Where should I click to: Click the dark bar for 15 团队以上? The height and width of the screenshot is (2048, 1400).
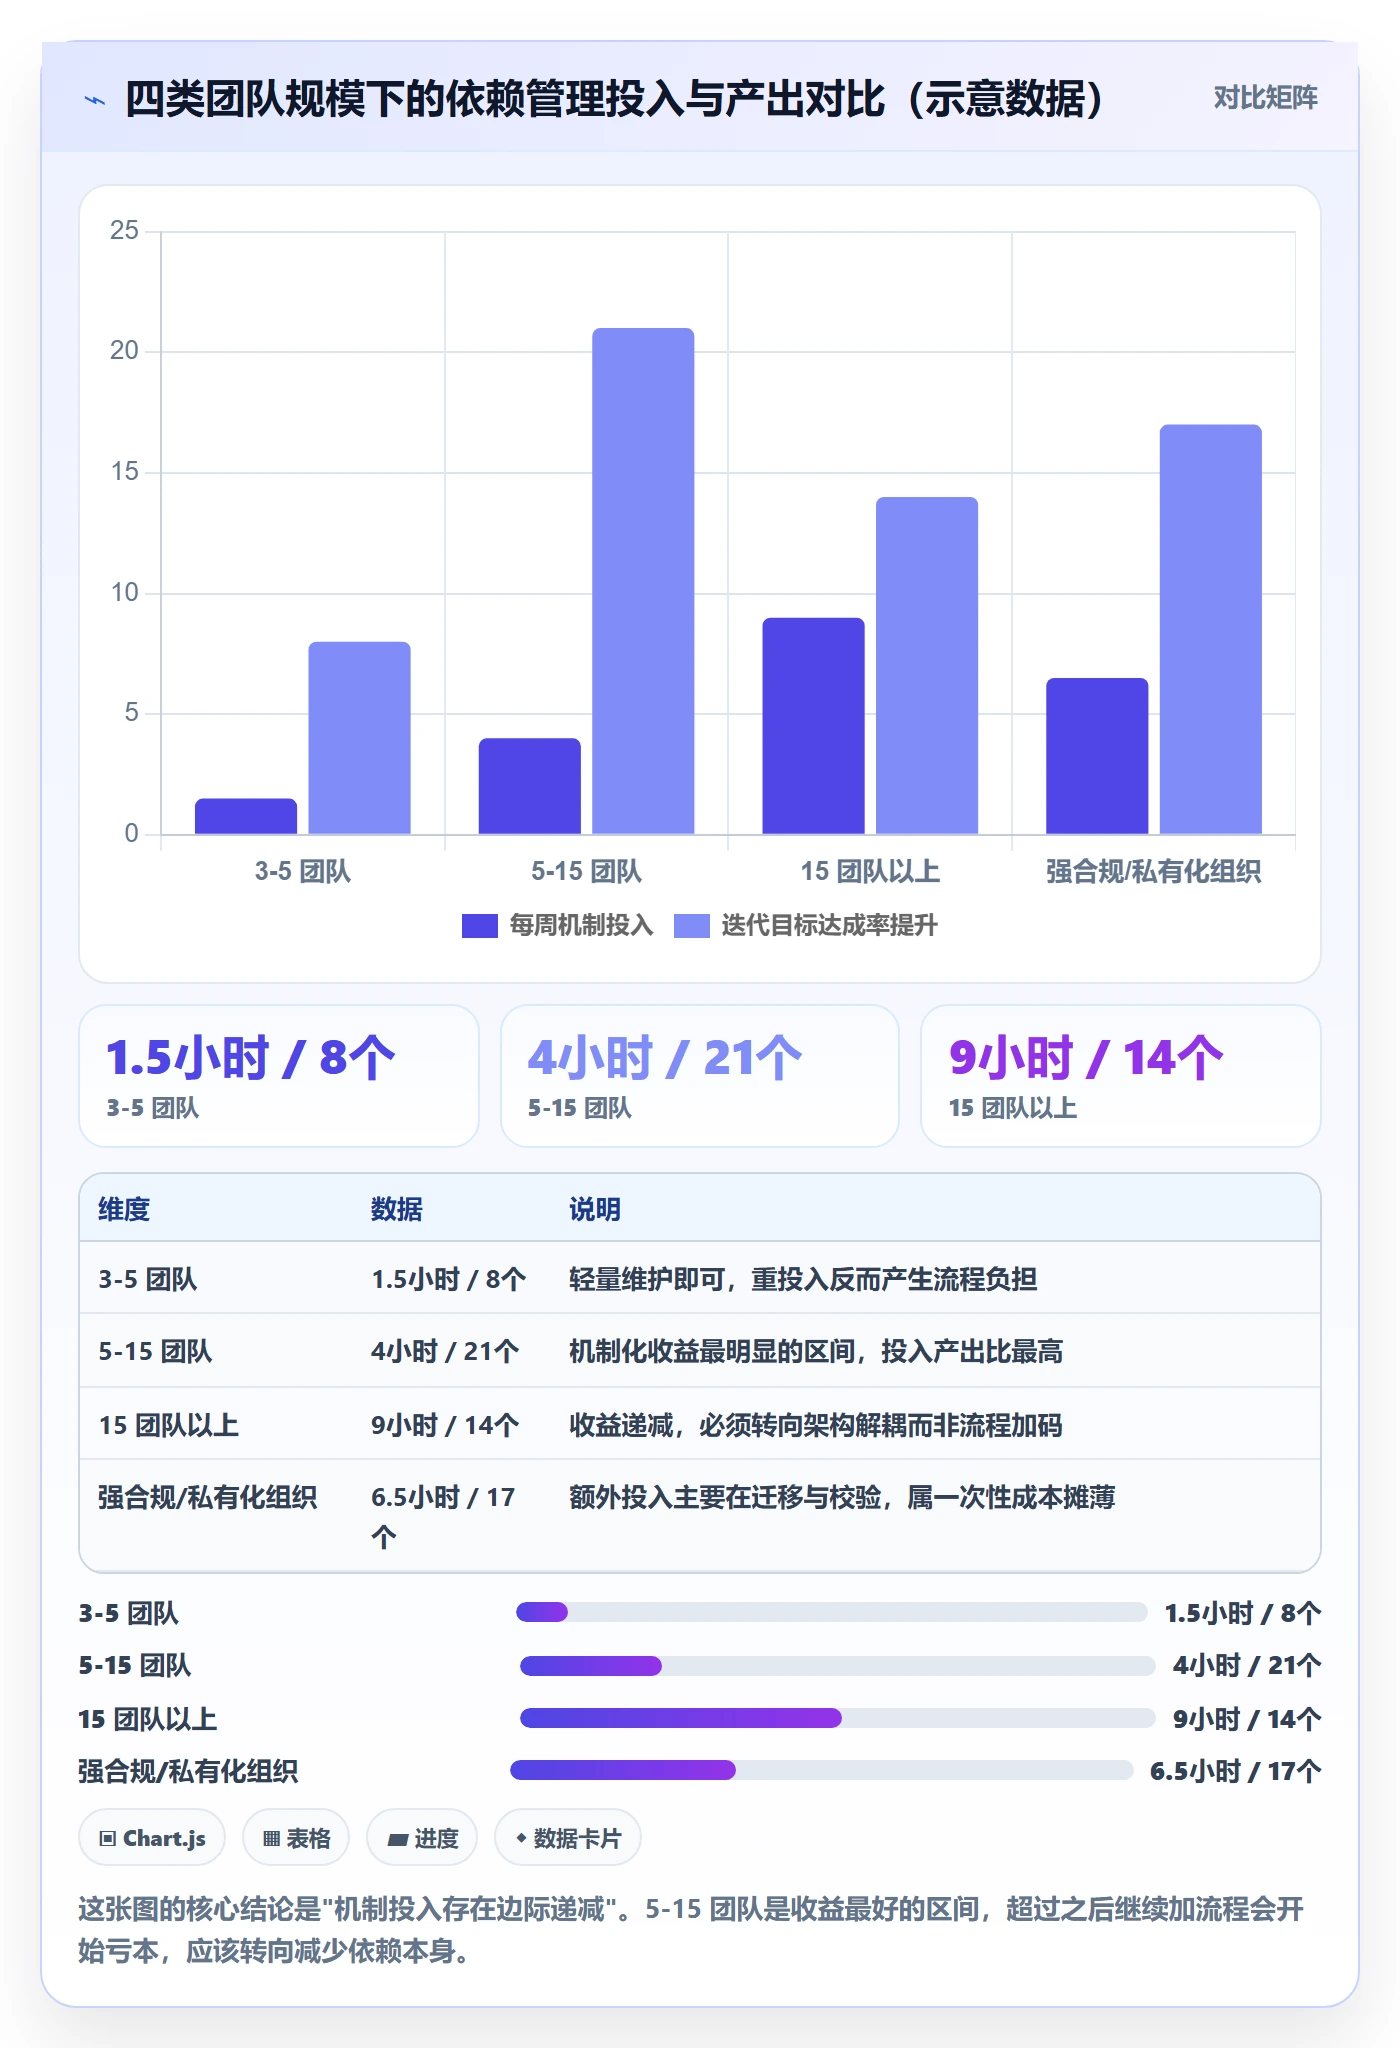click(x=813, y=726)
